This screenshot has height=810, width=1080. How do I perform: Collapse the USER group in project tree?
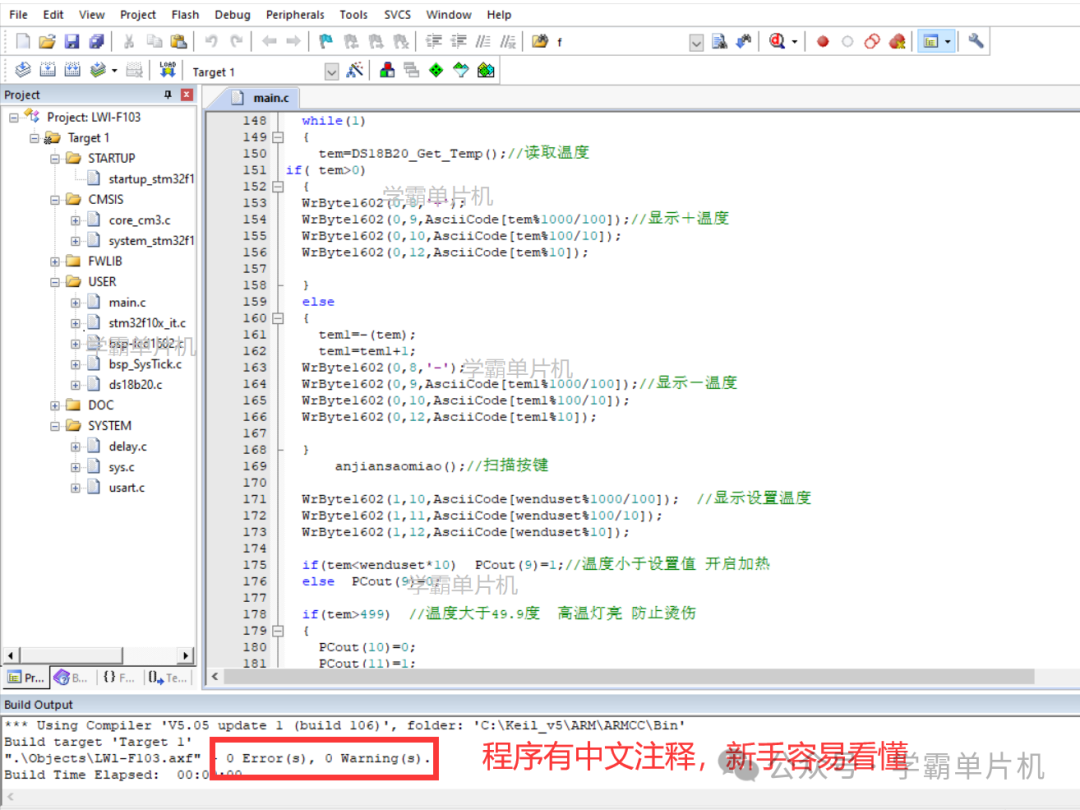[54, 282]
